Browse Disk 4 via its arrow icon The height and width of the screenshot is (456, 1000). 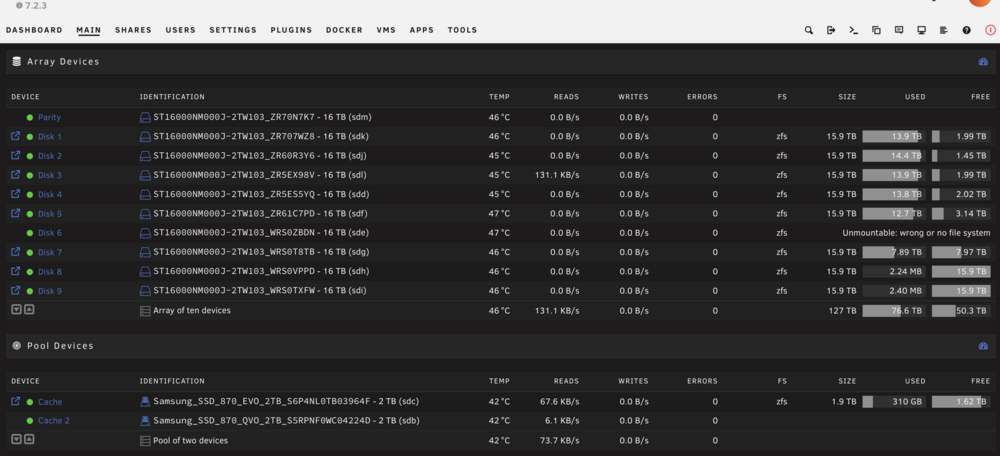(x=16, y=193)
